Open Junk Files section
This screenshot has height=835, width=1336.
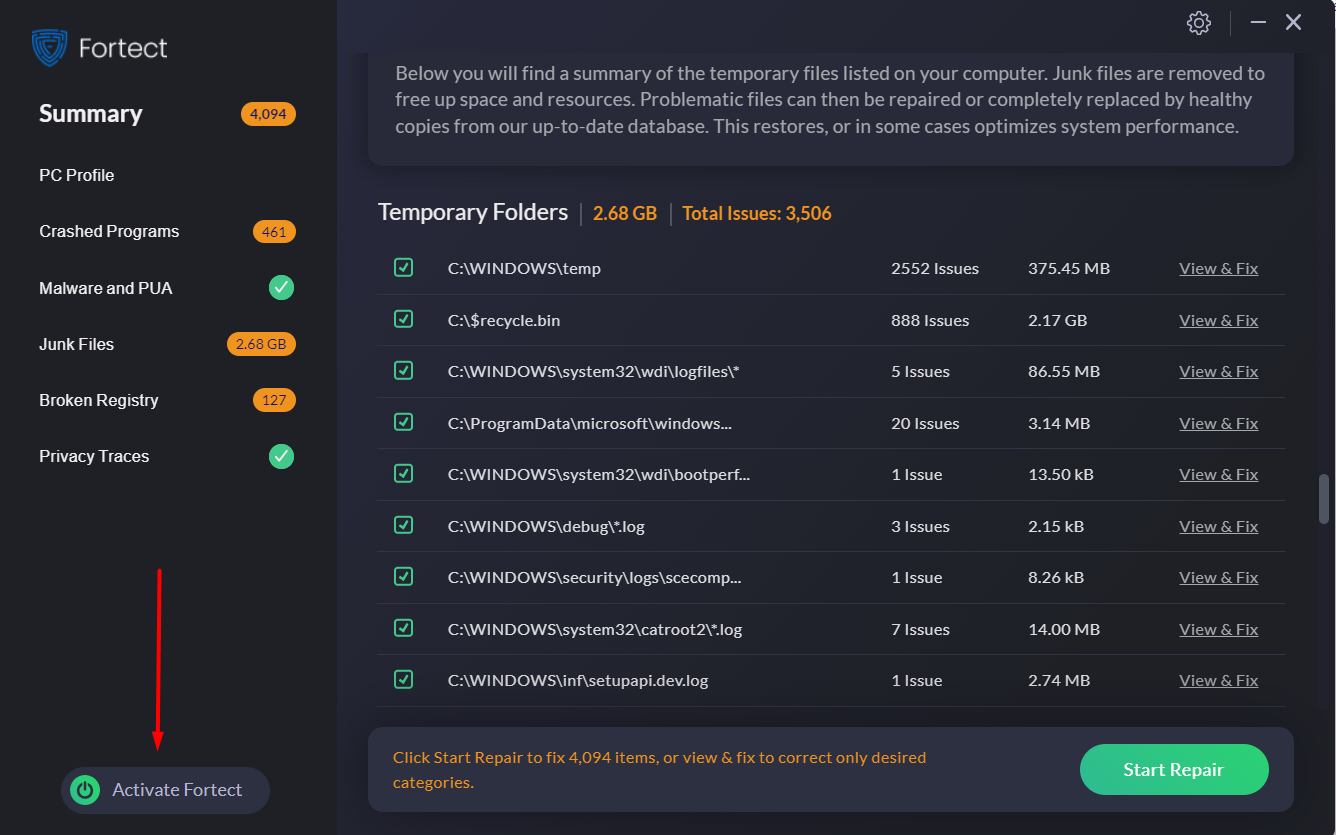point(77,344)
